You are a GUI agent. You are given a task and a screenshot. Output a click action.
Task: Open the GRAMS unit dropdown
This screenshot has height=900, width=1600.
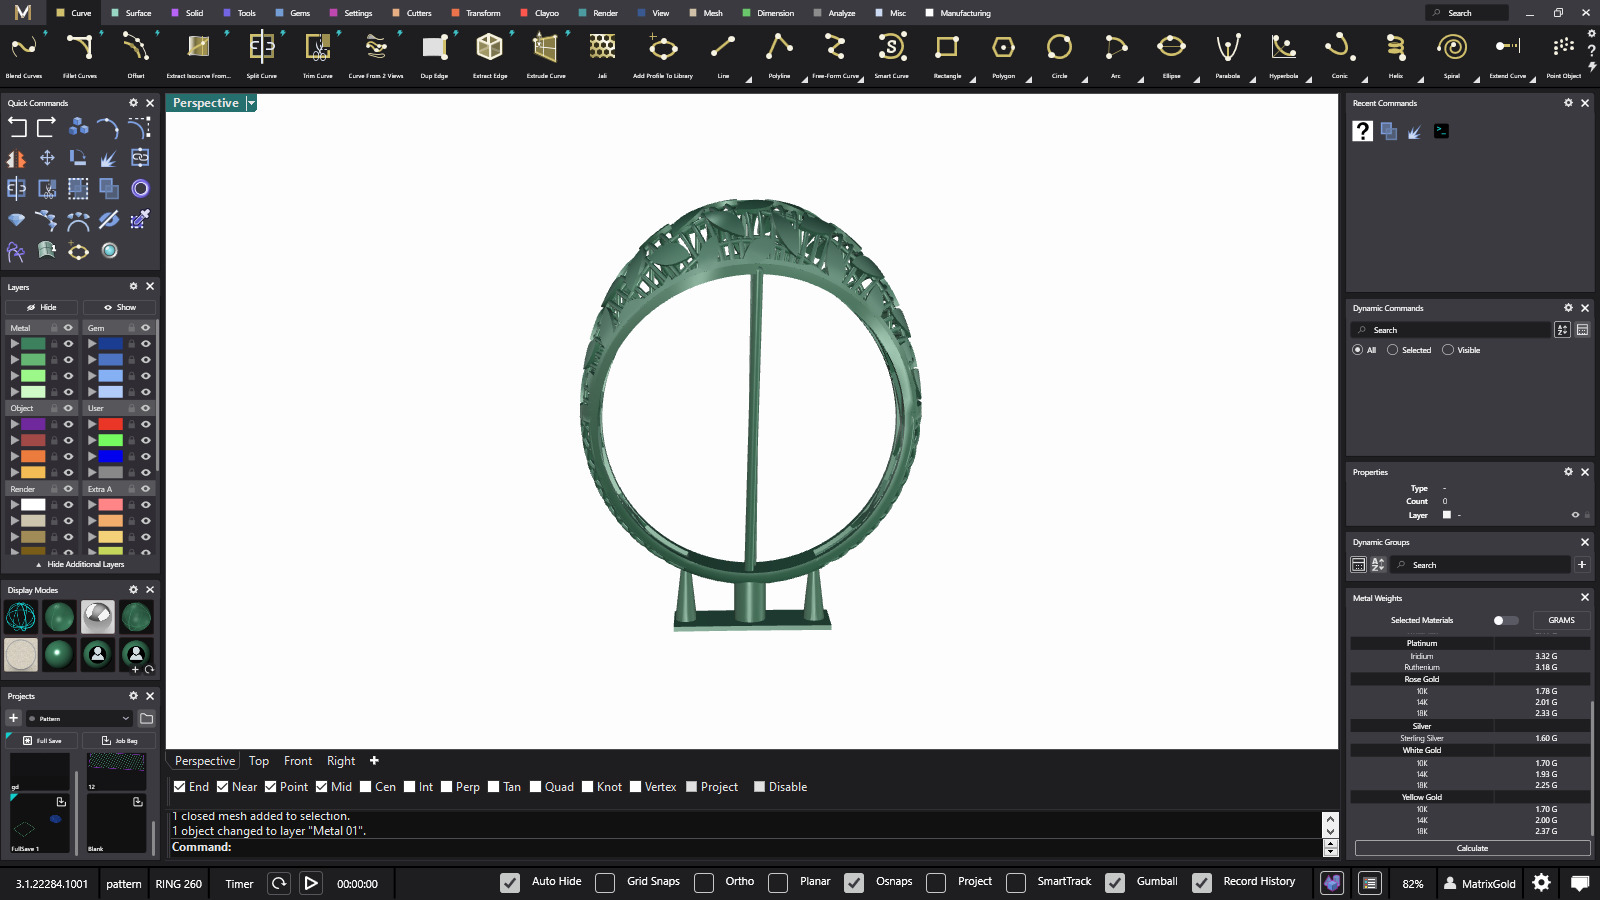click(1561, 620)
